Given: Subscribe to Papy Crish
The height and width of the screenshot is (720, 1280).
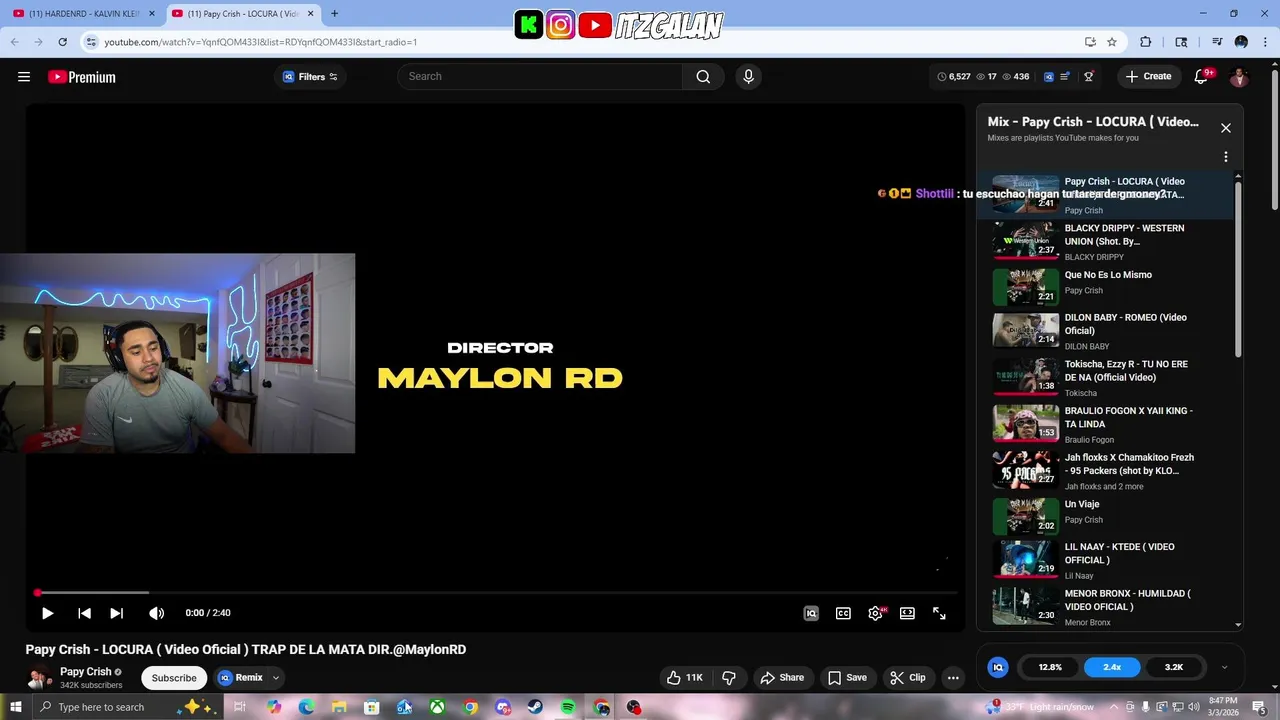Looking at the screenshot, I should 174,678.
